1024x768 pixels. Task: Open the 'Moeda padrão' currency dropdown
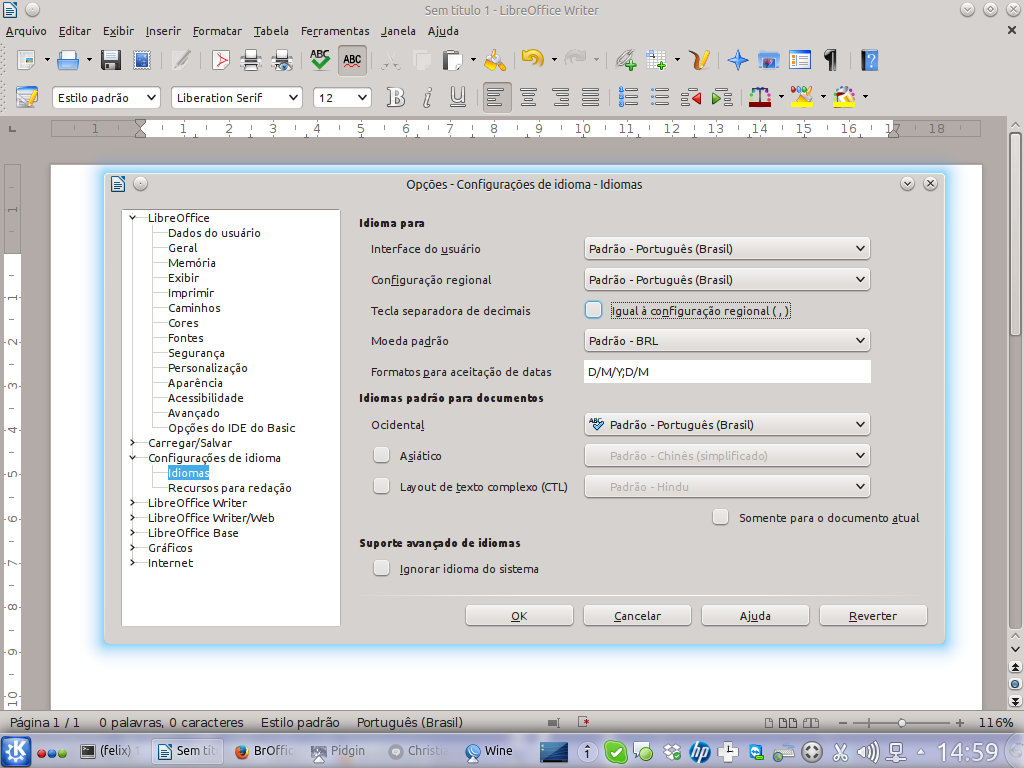point(727,340)
